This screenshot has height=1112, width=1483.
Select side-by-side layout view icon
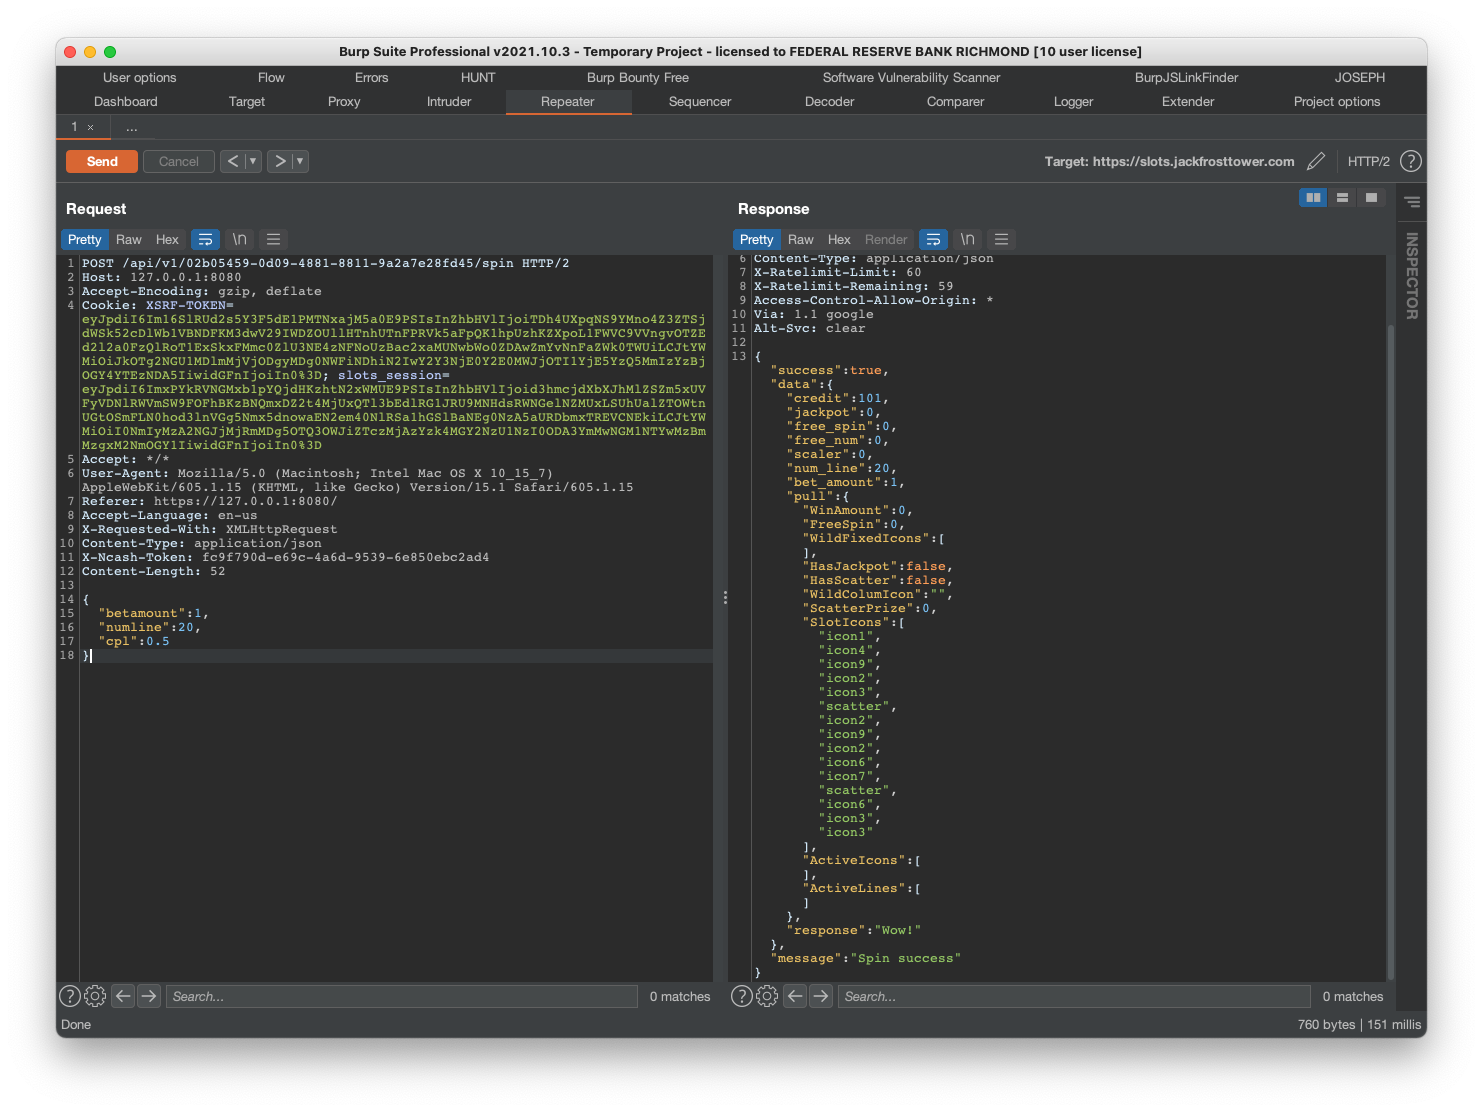1313,197
